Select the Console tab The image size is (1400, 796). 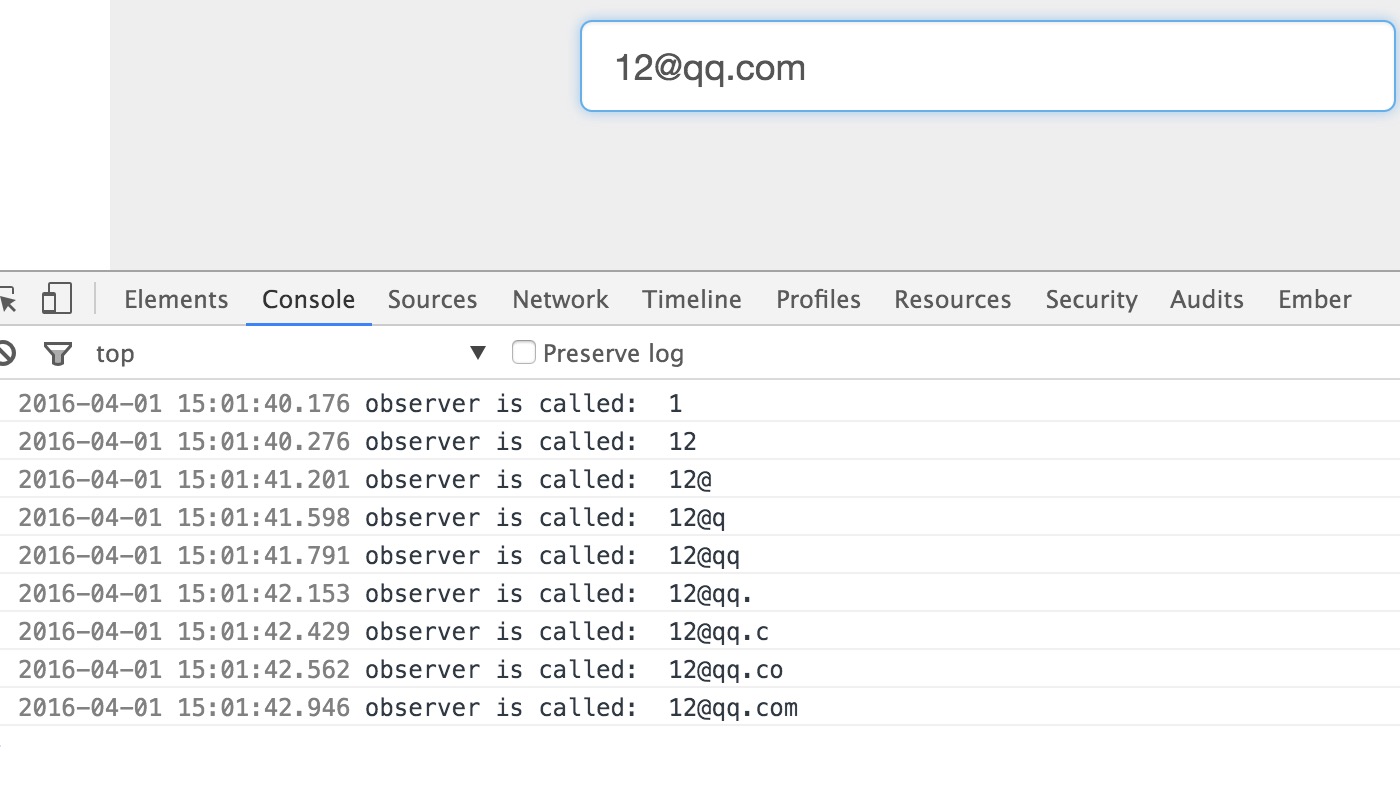(x=308, y=299)
